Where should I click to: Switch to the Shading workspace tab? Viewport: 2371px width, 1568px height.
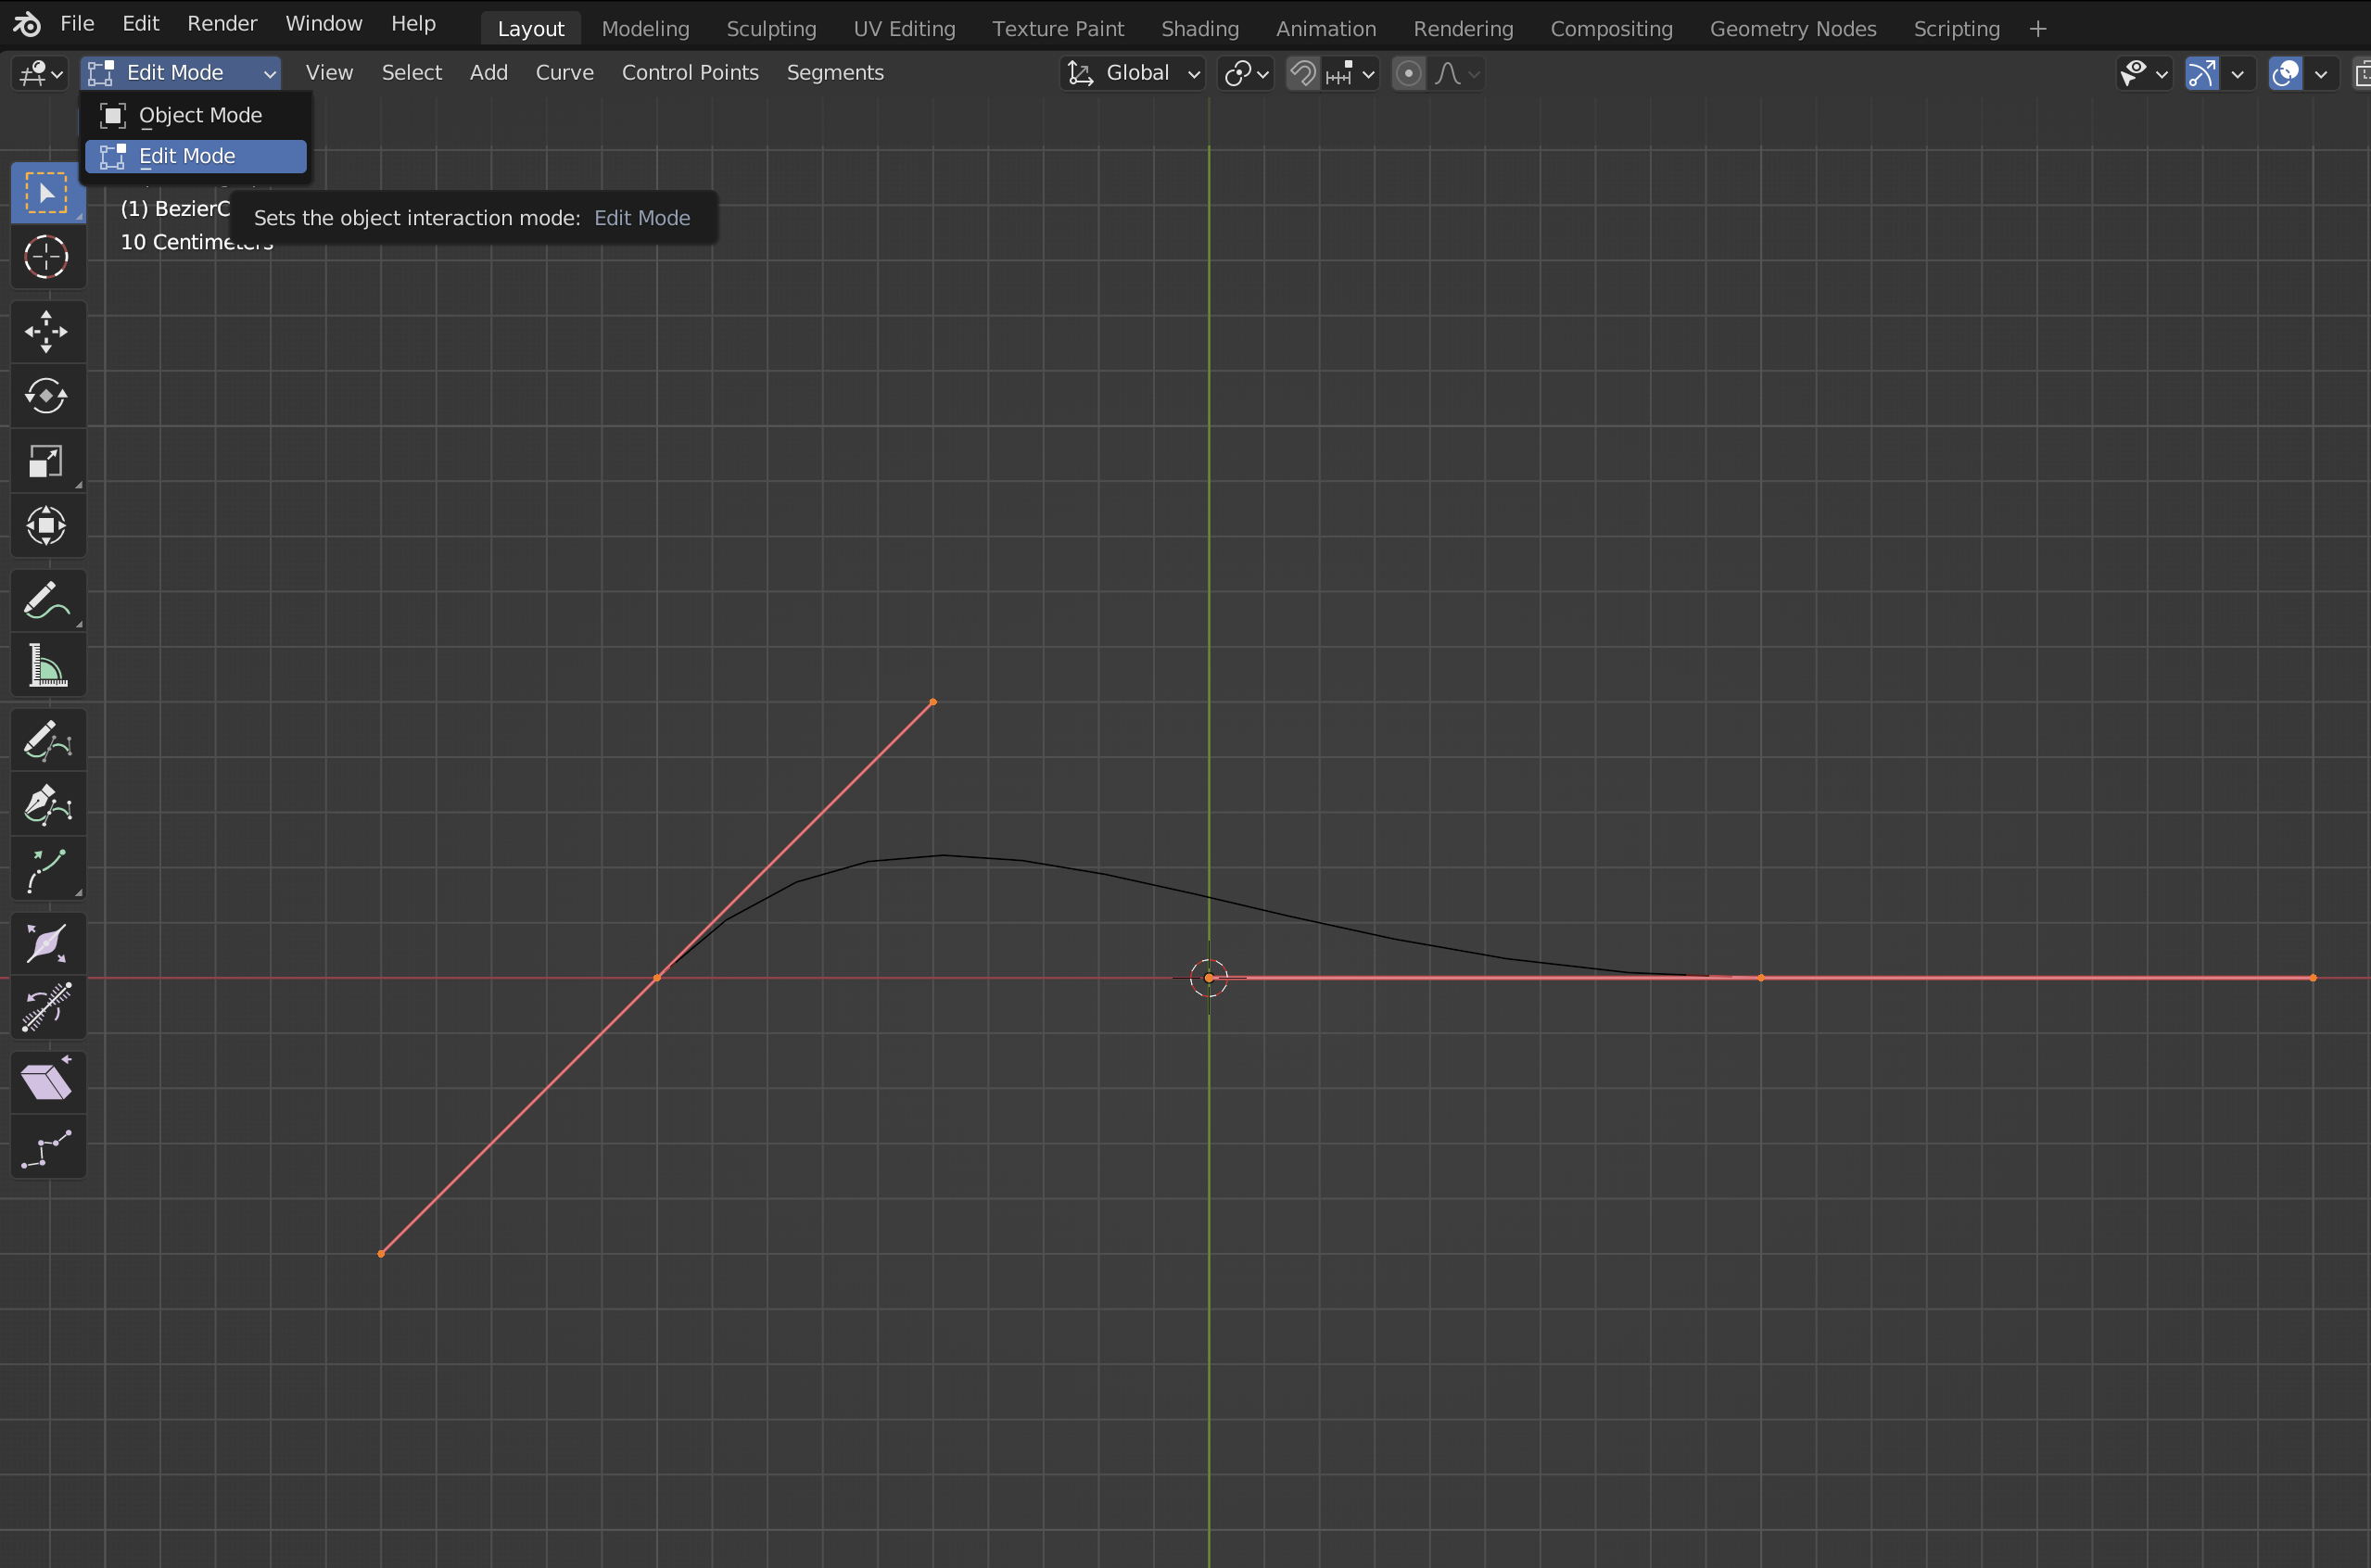[x=1200, y=29]
